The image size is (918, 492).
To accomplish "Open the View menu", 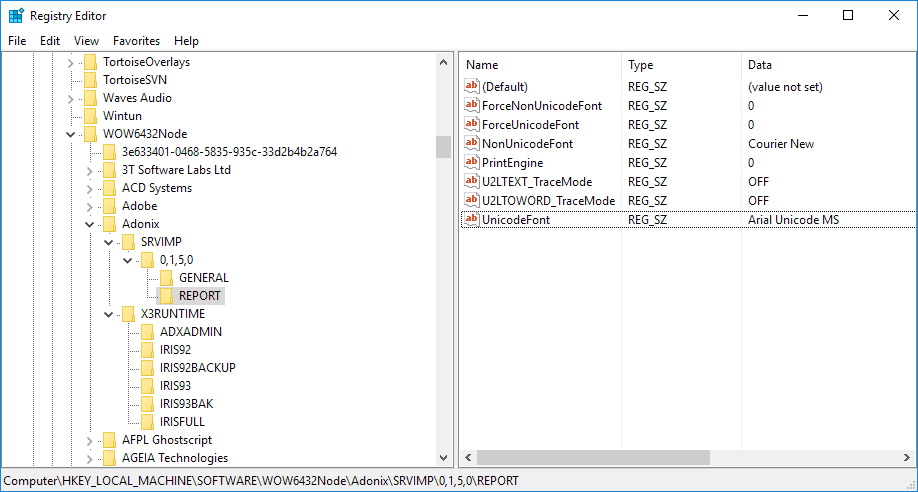I will (86, 41).
